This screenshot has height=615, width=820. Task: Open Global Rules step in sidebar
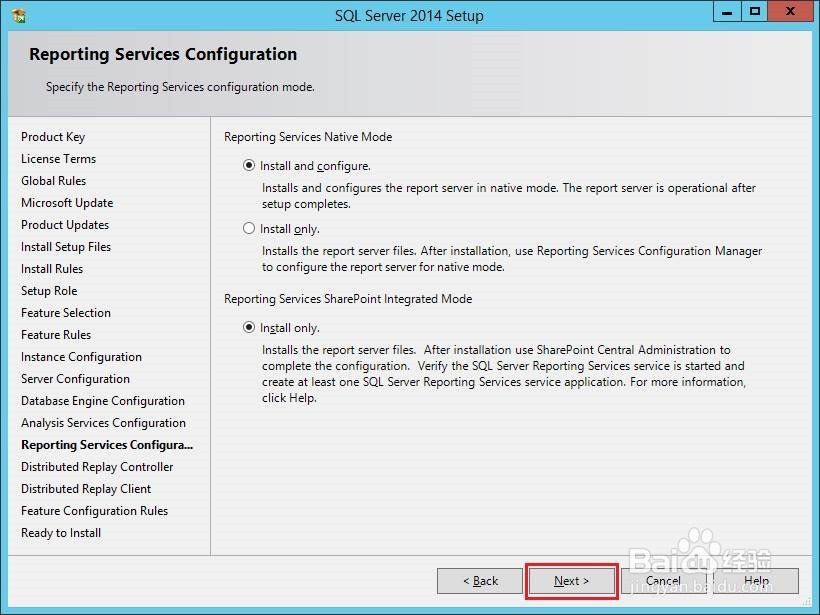pos(53,181)
